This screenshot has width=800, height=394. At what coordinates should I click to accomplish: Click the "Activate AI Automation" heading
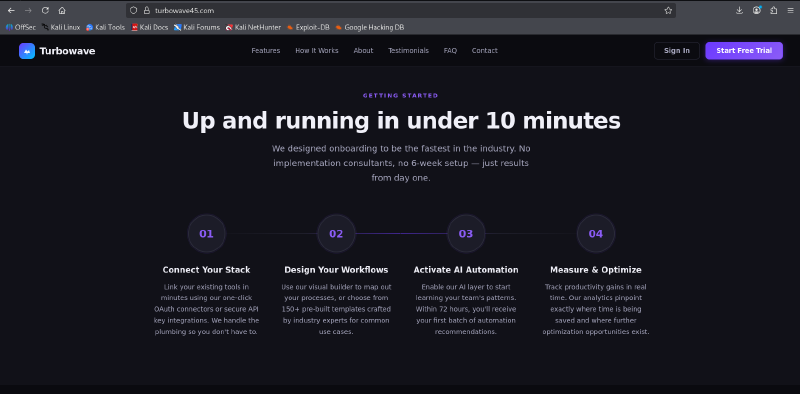(x=466, y=269)
